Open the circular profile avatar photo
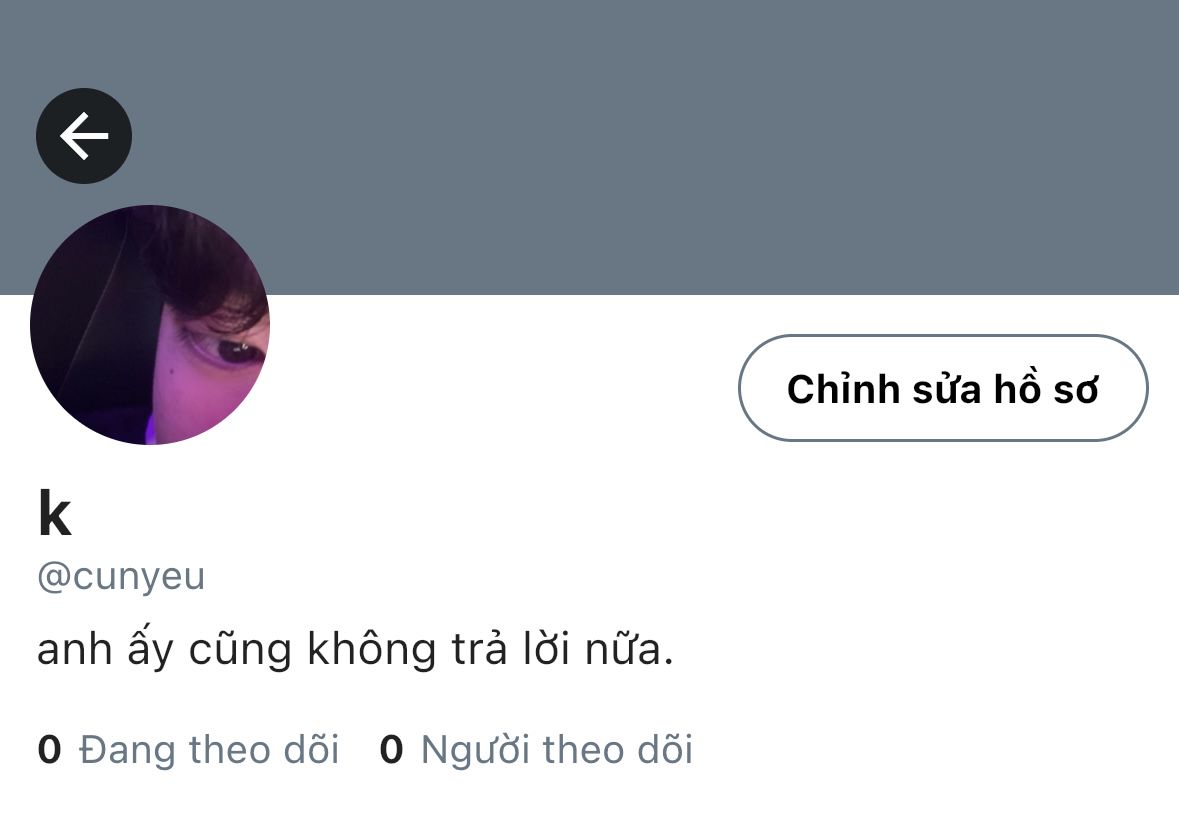This screenshot has height=833, width=1179. (x=150, y=325)
